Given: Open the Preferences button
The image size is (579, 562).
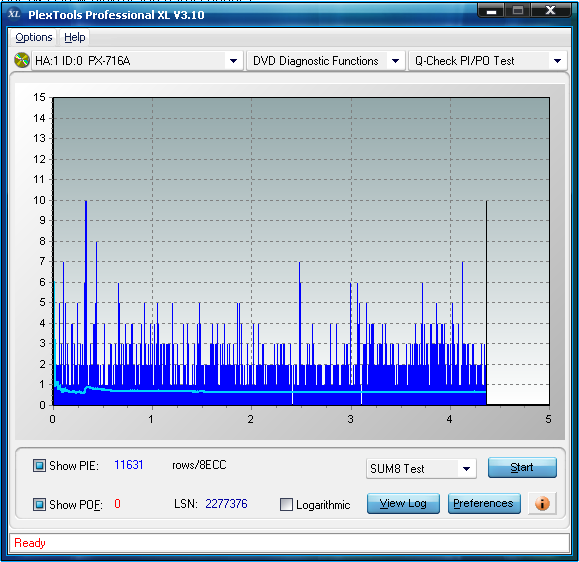Looking at the screenshot, I should coord(484,504).
